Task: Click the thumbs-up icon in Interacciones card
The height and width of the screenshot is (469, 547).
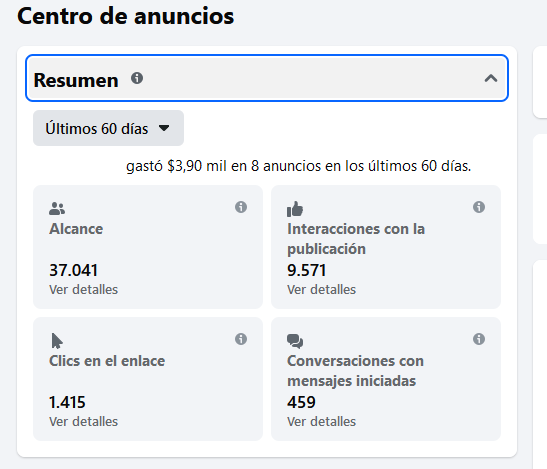Action: 295,209
